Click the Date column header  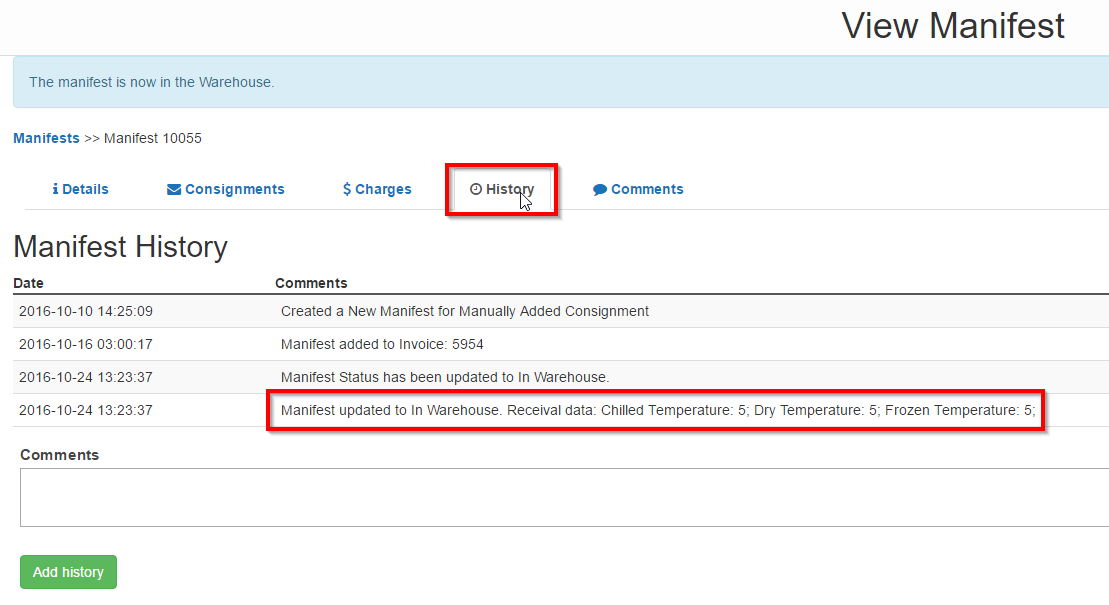coord(28,283)
